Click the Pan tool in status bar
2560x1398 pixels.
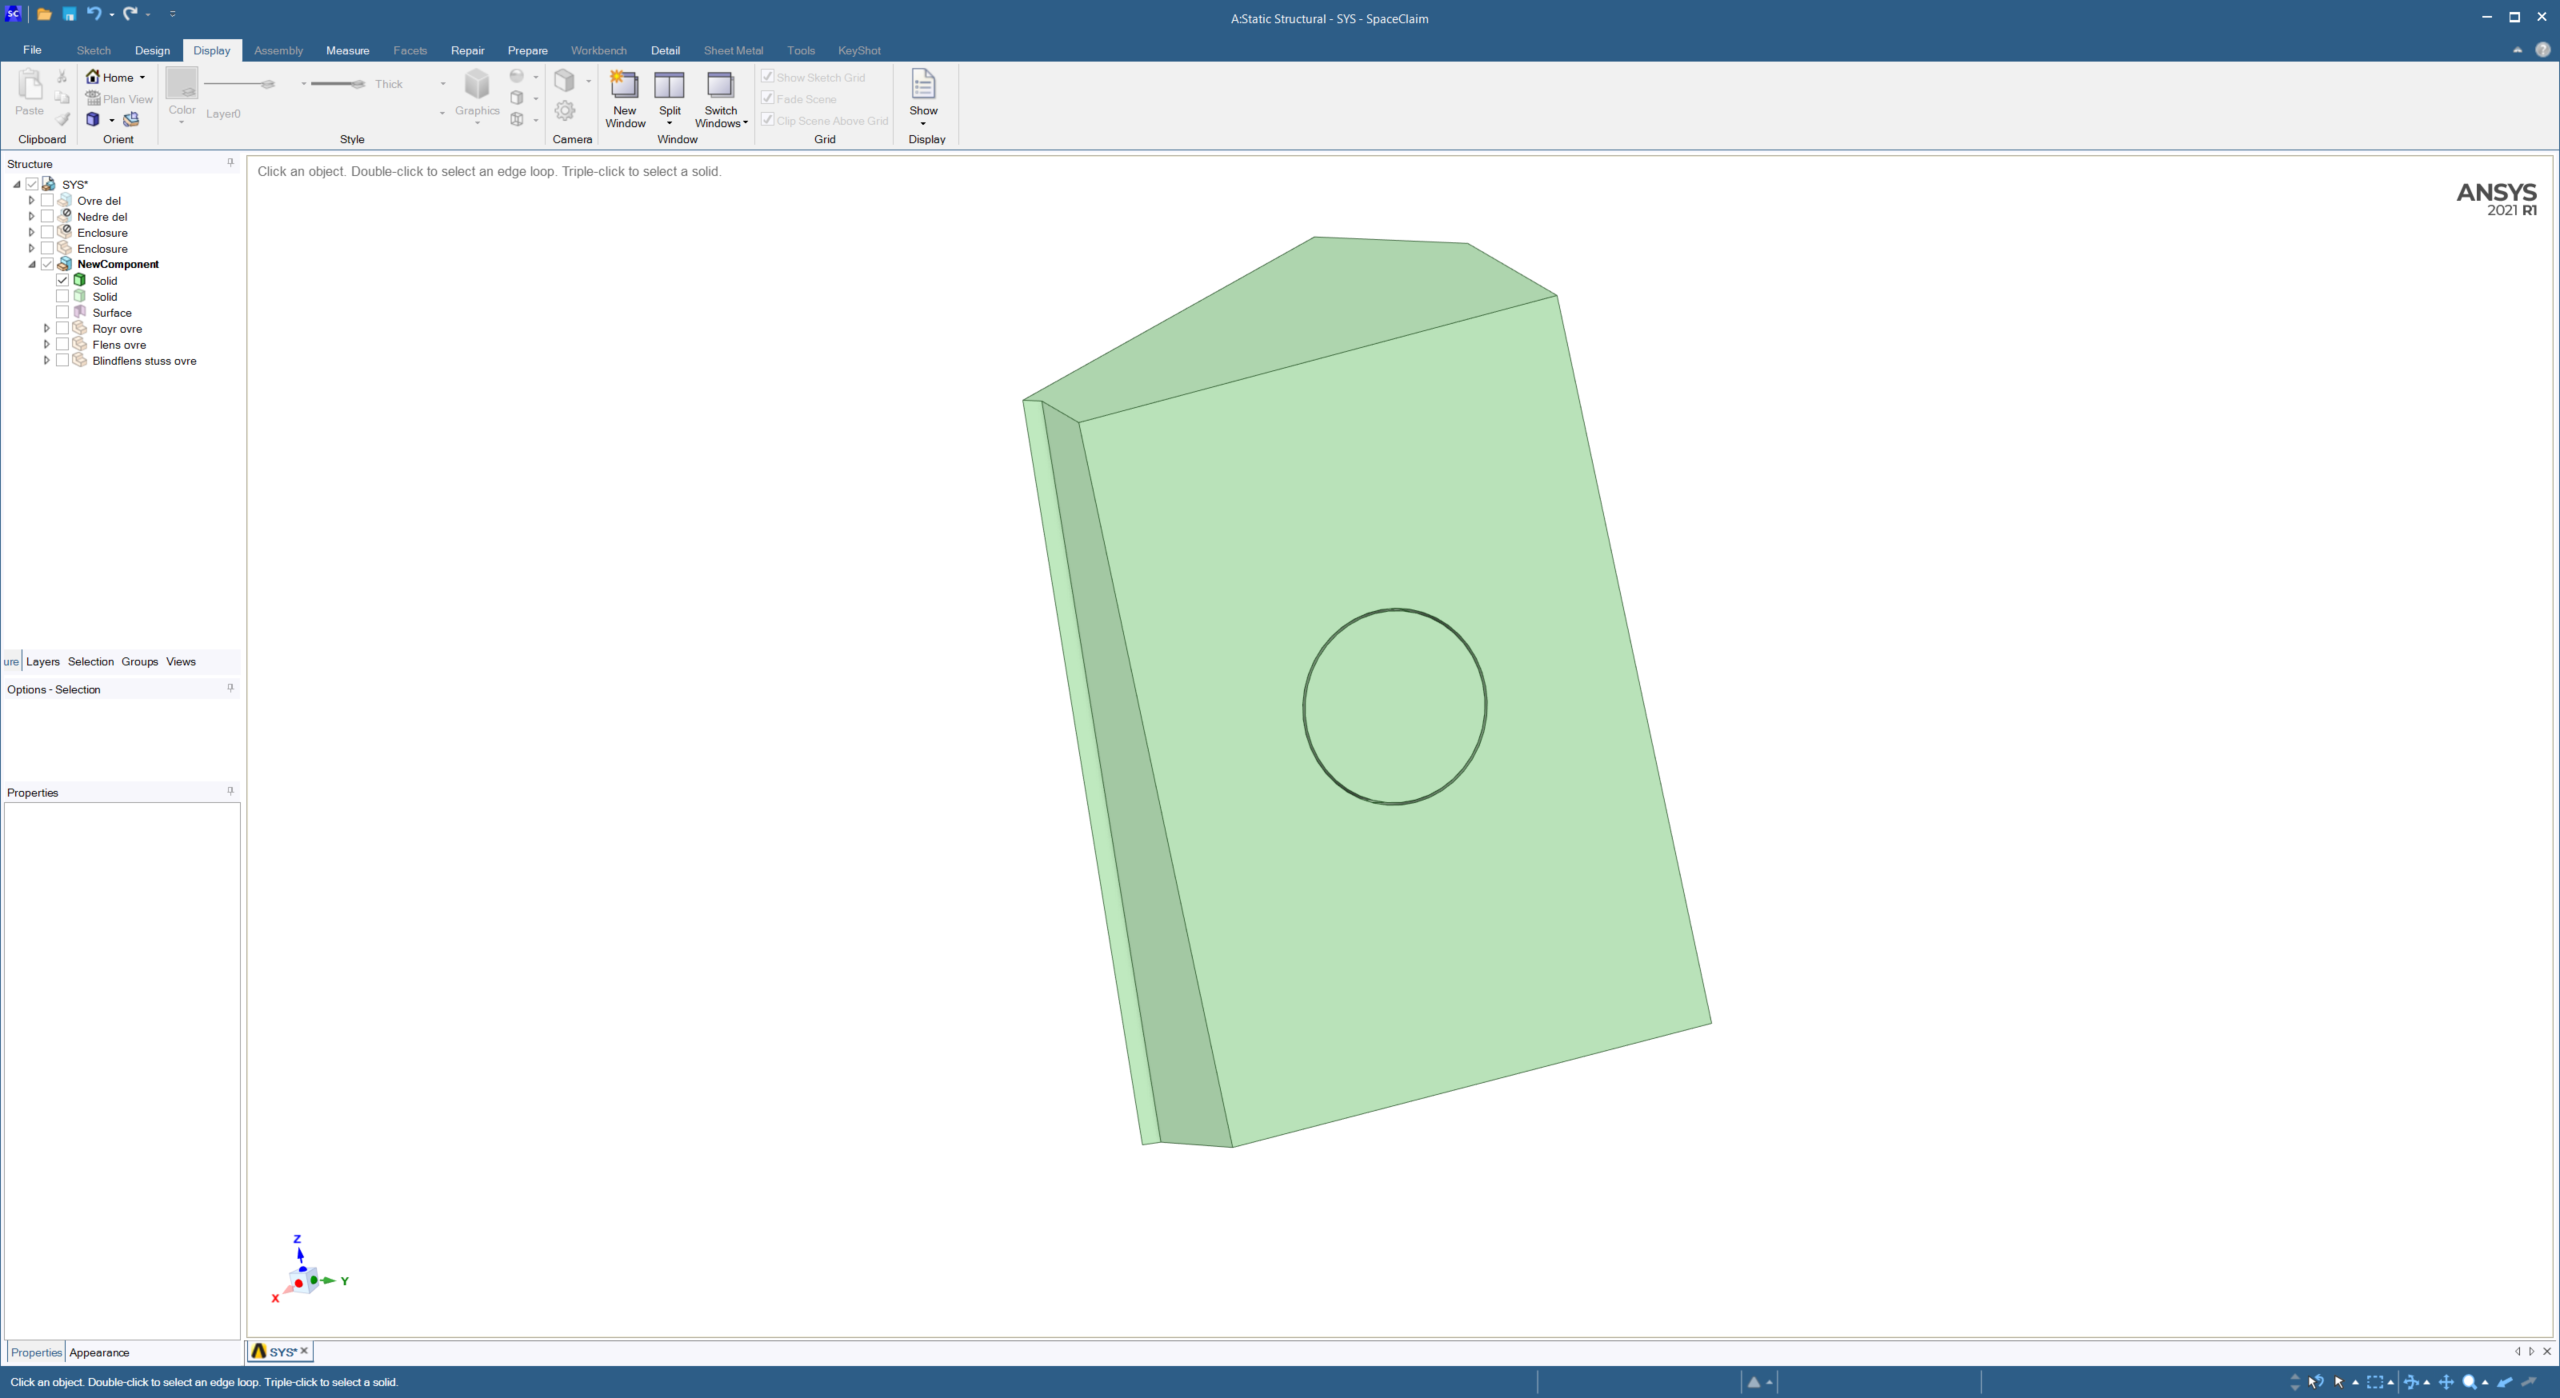point(2446,1382)
